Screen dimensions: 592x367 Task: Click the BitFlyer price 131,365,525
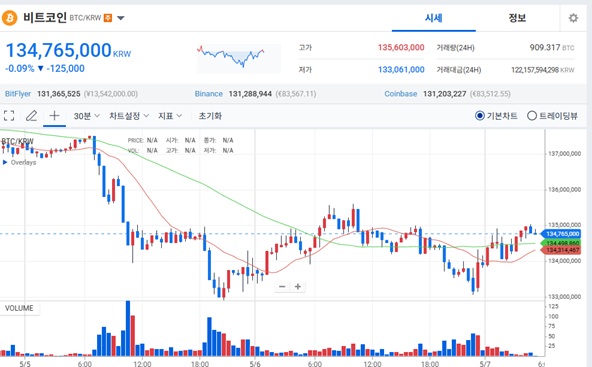click(59, 94)
